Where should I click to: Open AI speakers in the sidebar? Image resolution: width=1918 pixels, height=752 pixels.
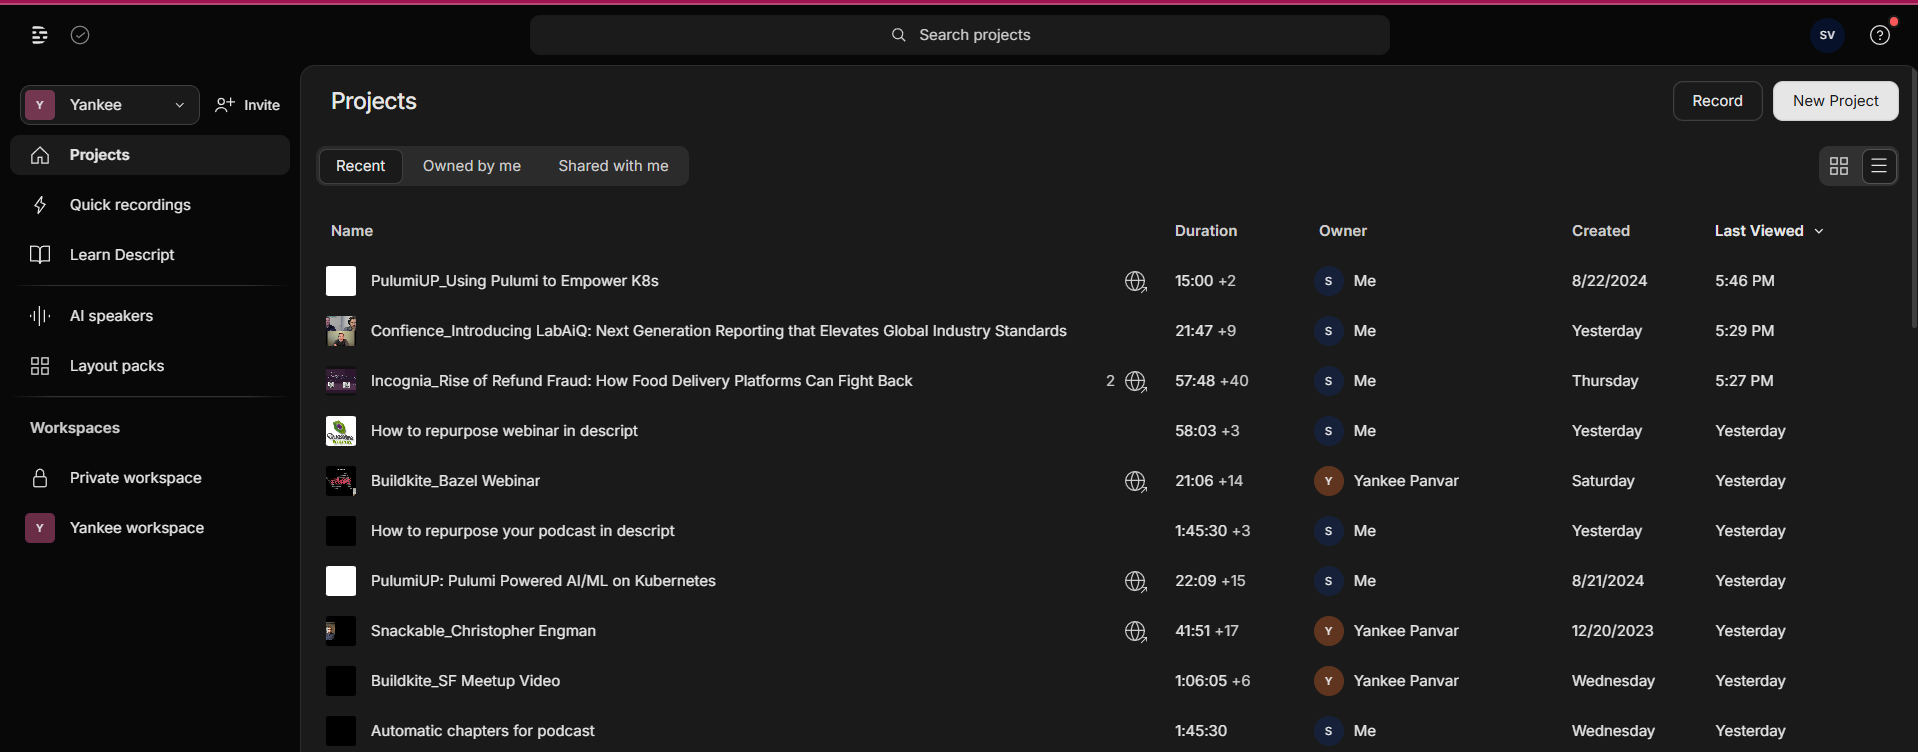tap(111, 316)
